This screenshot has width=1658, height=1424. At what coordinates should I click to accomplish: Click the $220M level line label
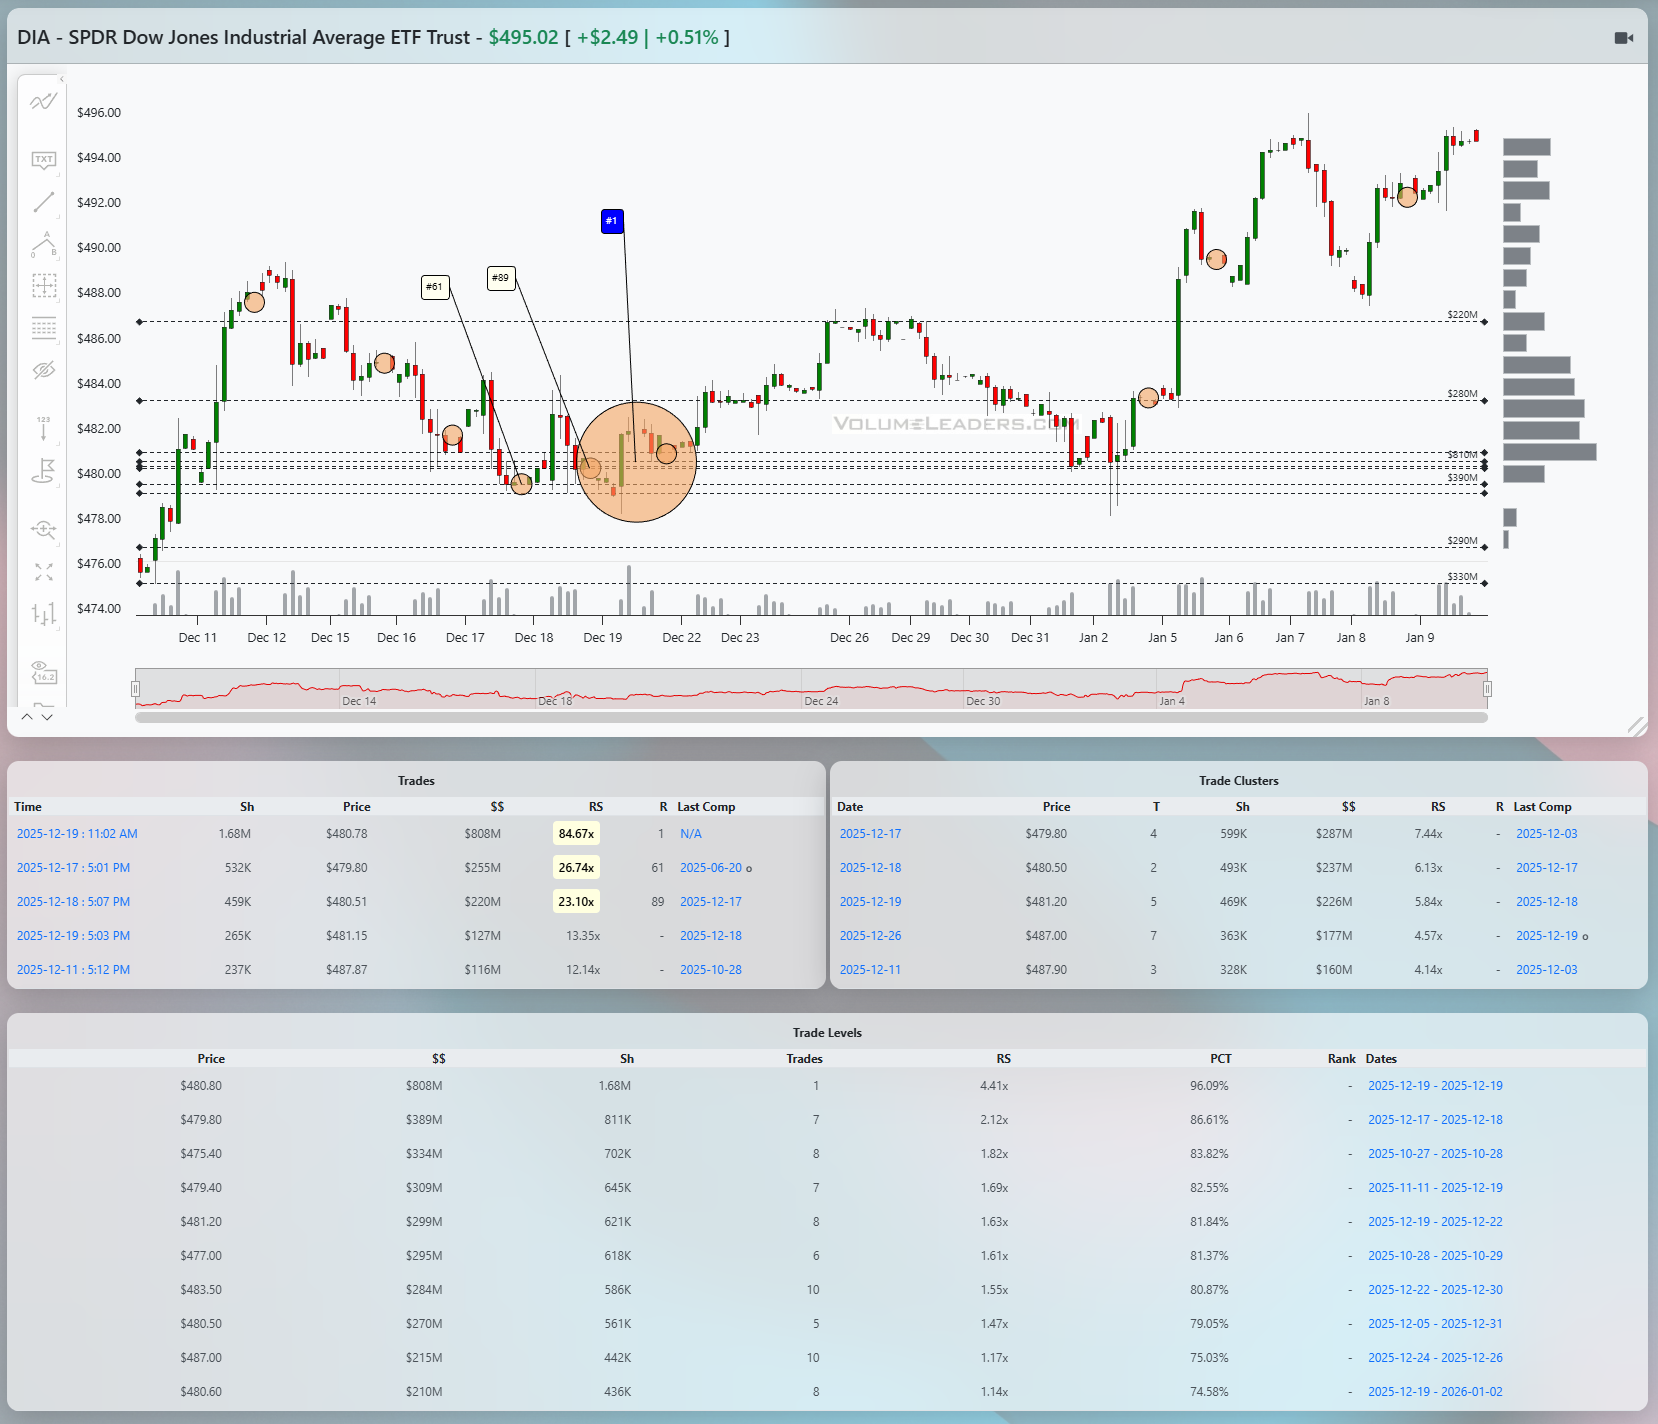1462,315
